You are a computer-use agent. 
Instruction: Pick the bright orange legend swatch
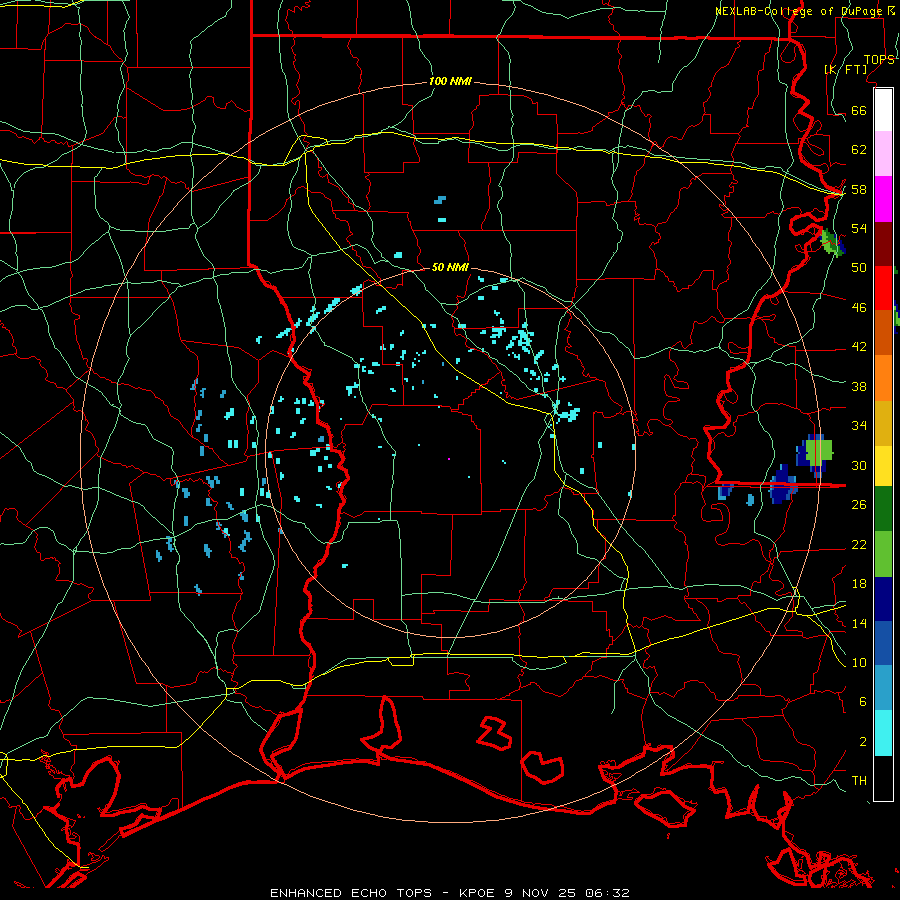(883, 378)
